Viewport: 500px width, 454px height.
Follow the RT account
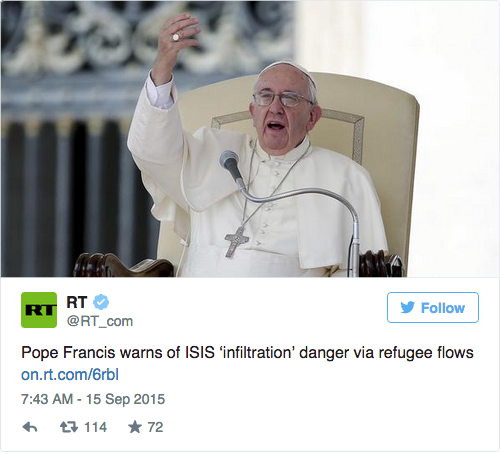click(x=433, y=307)
